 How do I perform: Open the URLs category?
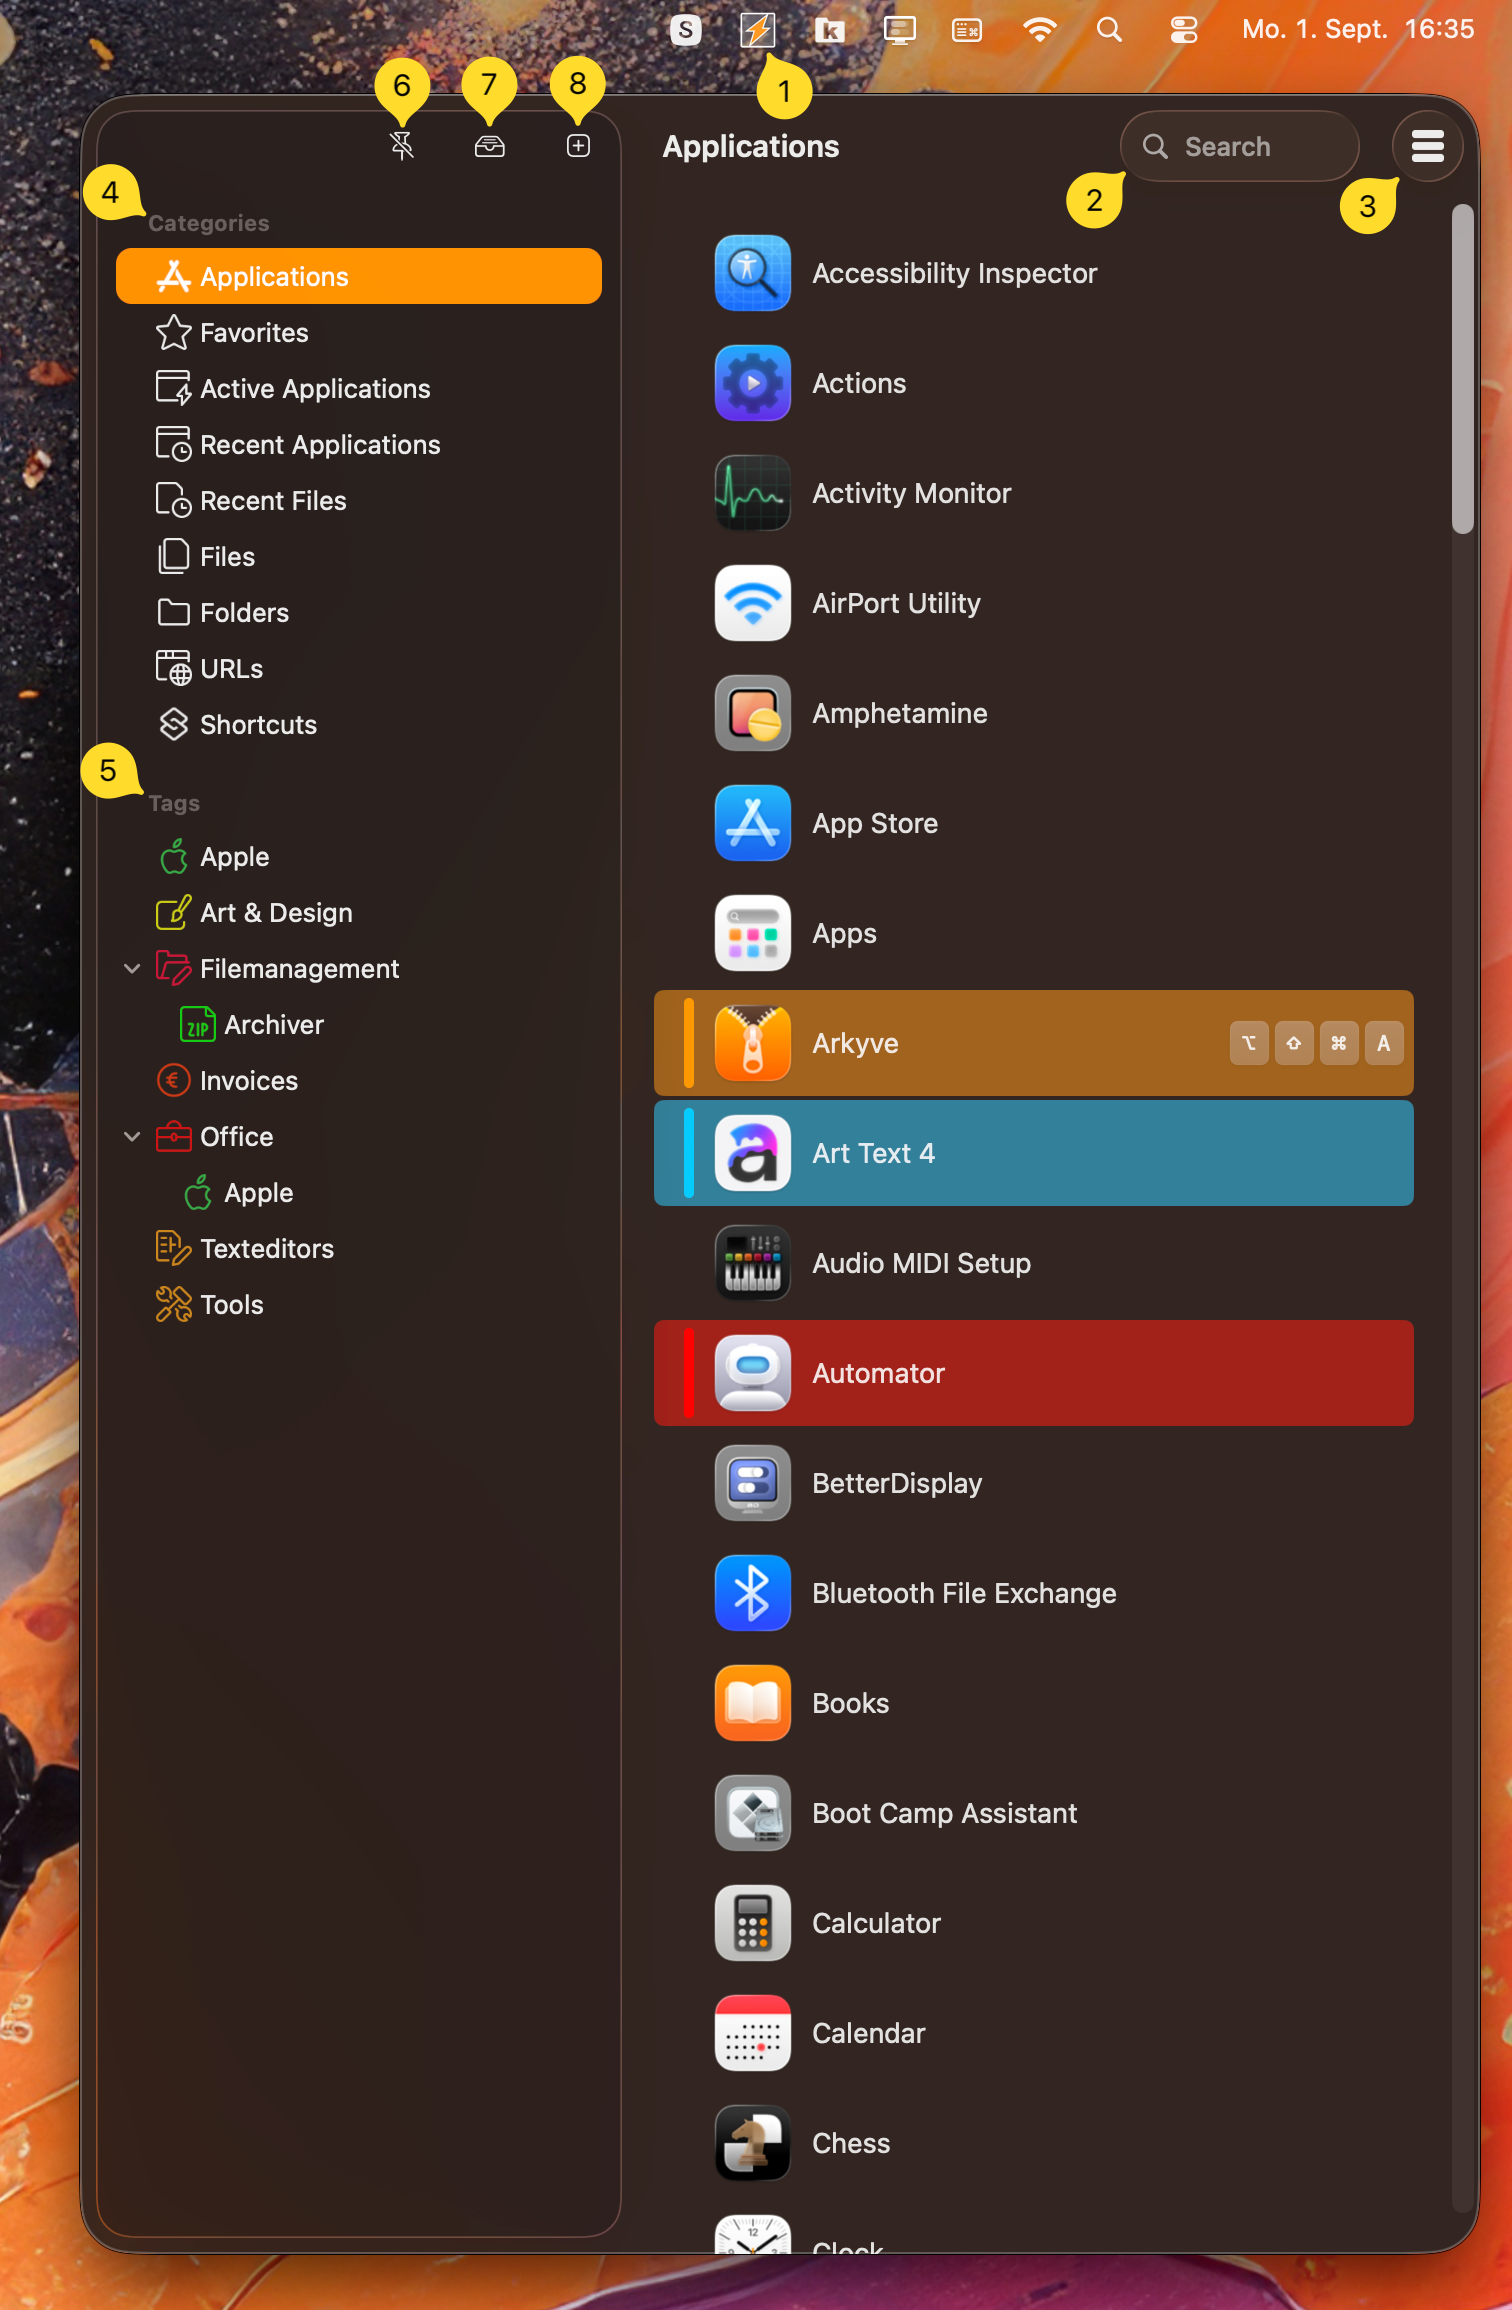(359, 668)
